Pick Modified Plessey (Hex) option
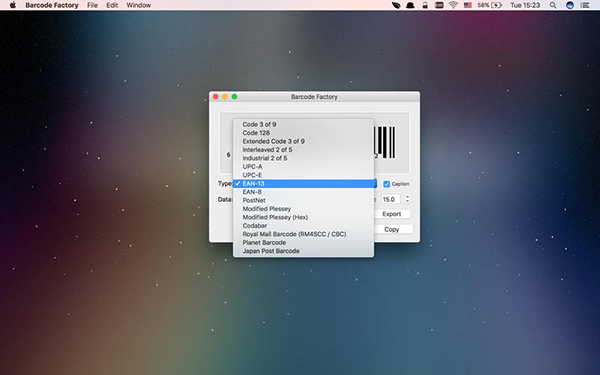This screenshot has height=375, width=600. [x=303, y=217]
